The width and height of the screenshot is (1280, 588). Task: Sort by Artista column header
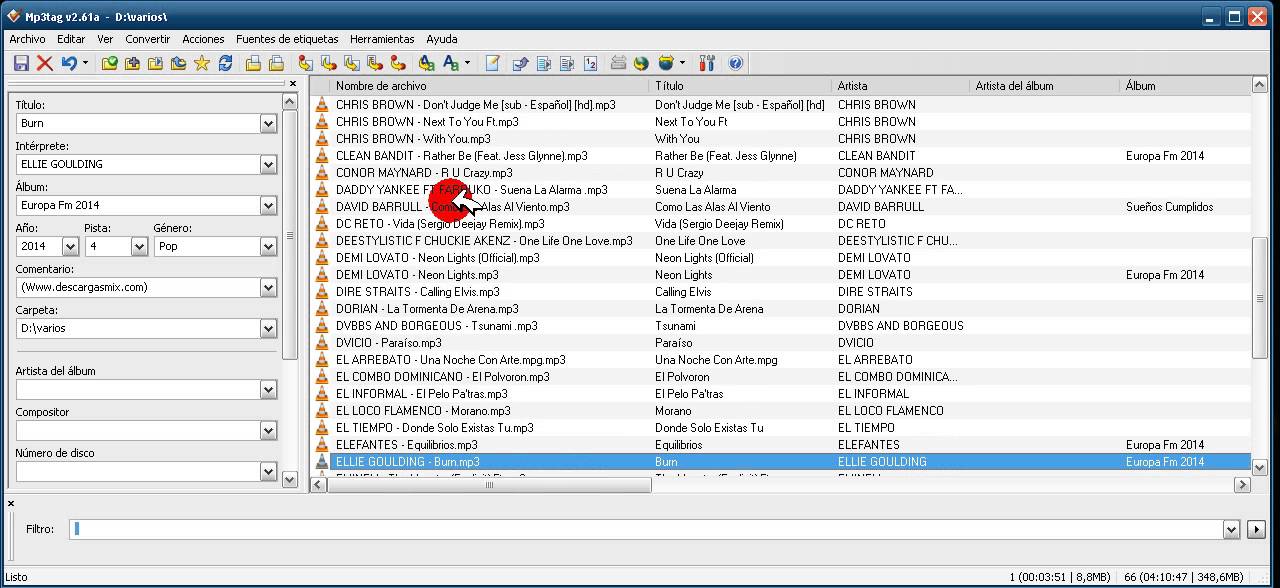[x=901, y=86]
